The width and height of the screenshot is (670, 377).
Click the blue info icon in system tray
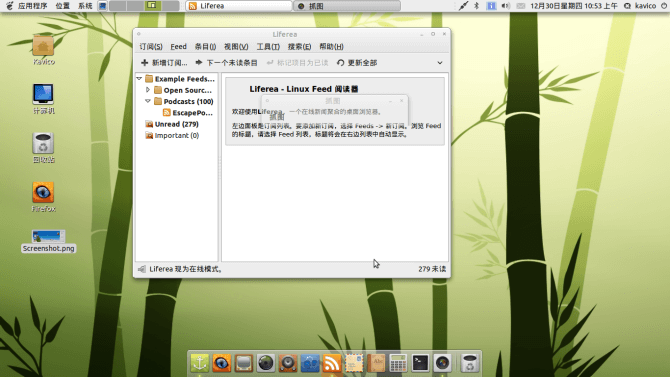[491, 6]
